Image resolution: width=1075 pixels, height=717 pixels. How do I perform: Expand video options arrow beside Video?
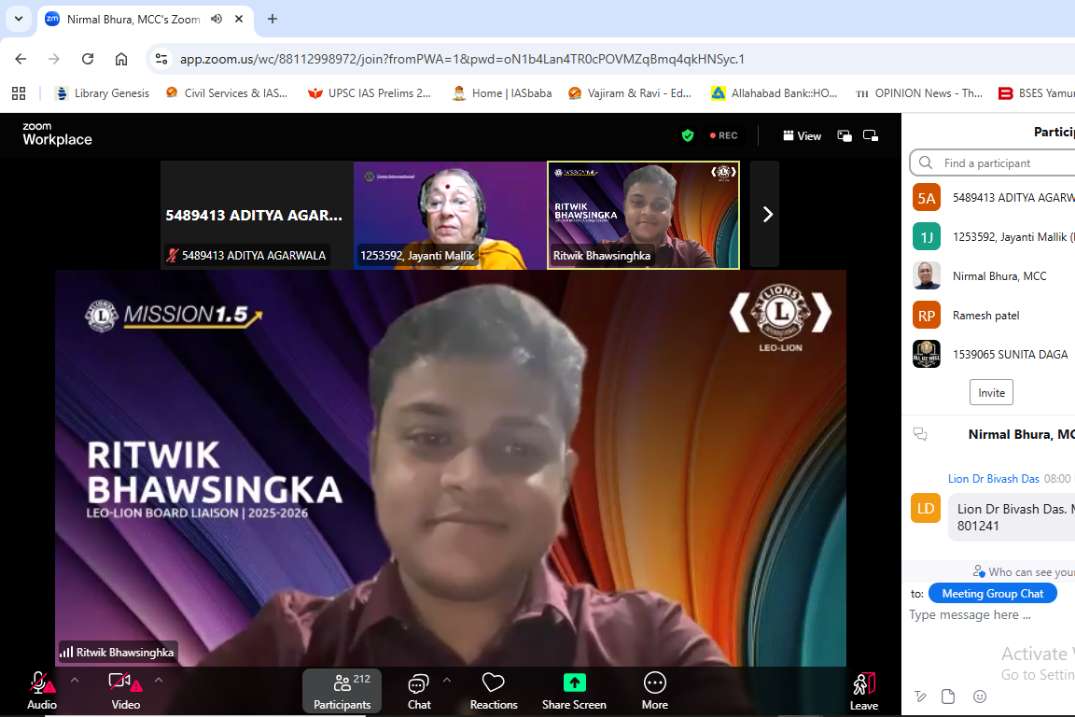[158, 680]
